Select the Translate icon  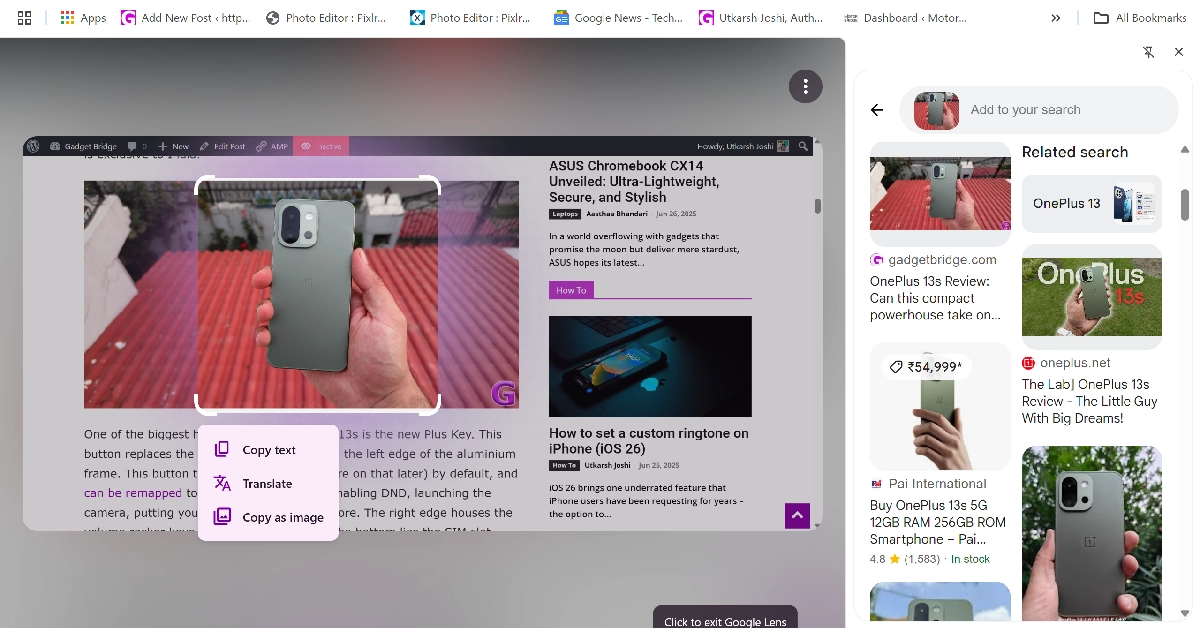point(222,484)
